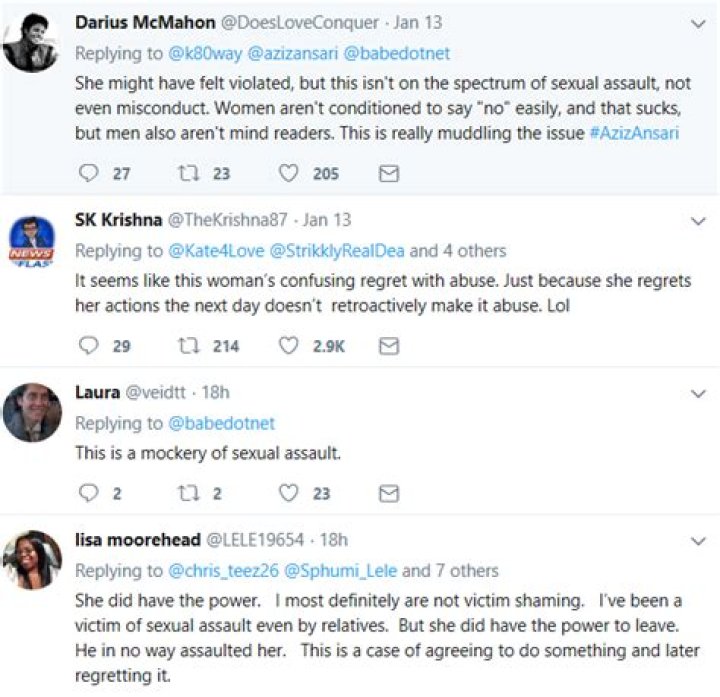720x697 pixels.
Task: Retweet Laura's tweet
Action: [x=187, y=492]
